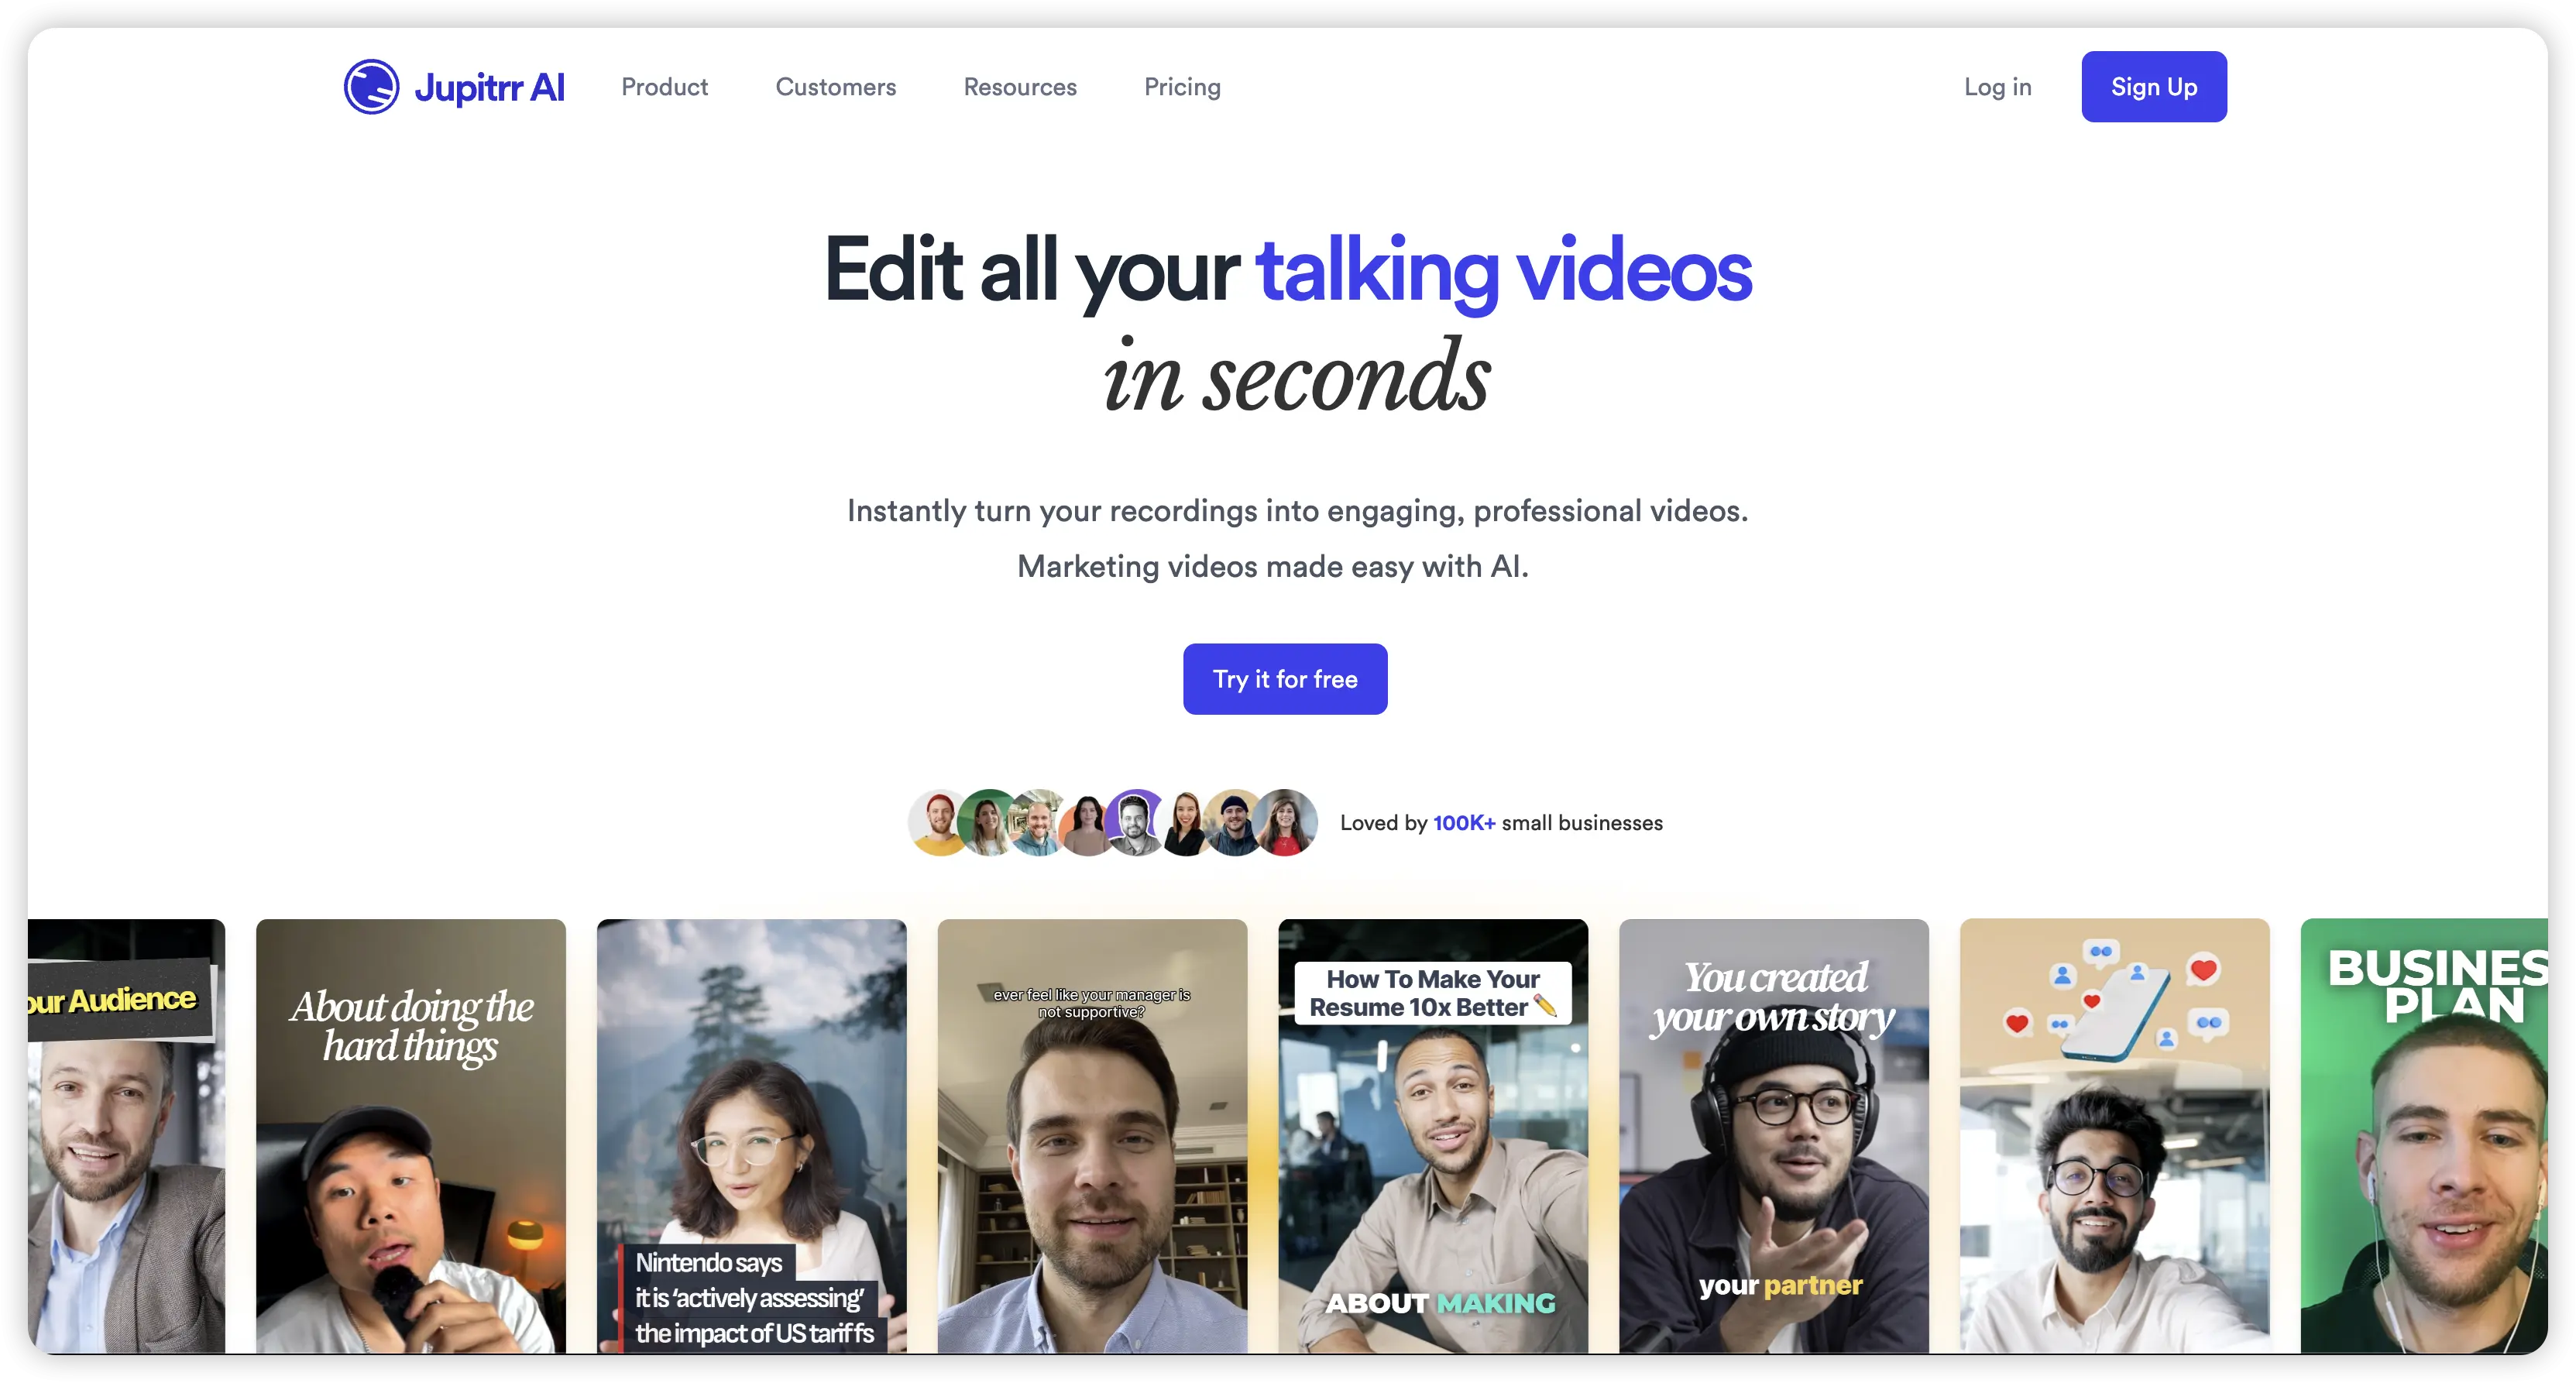Click the last avatar with red top

click(x=1286, y=823)
